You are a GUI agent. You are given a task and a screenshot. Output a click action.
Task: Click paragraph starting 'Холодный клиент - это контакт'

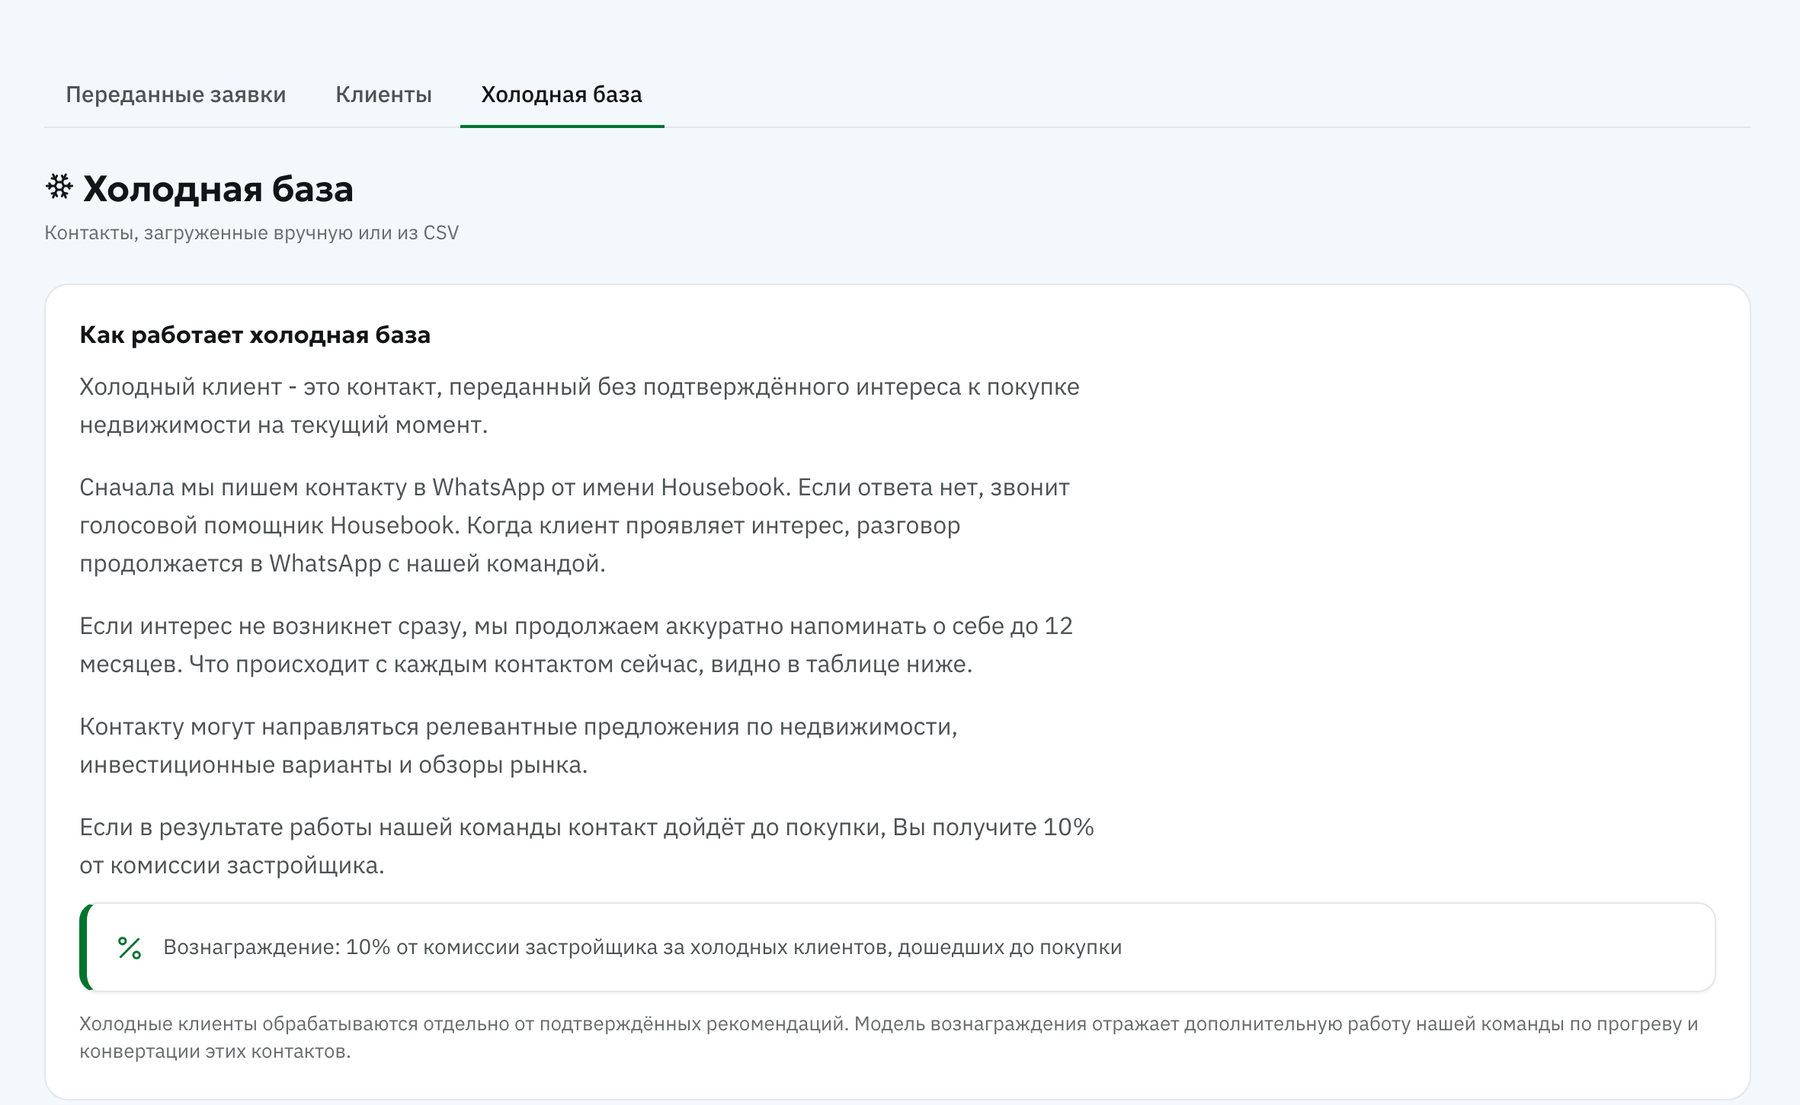[580, 406]
